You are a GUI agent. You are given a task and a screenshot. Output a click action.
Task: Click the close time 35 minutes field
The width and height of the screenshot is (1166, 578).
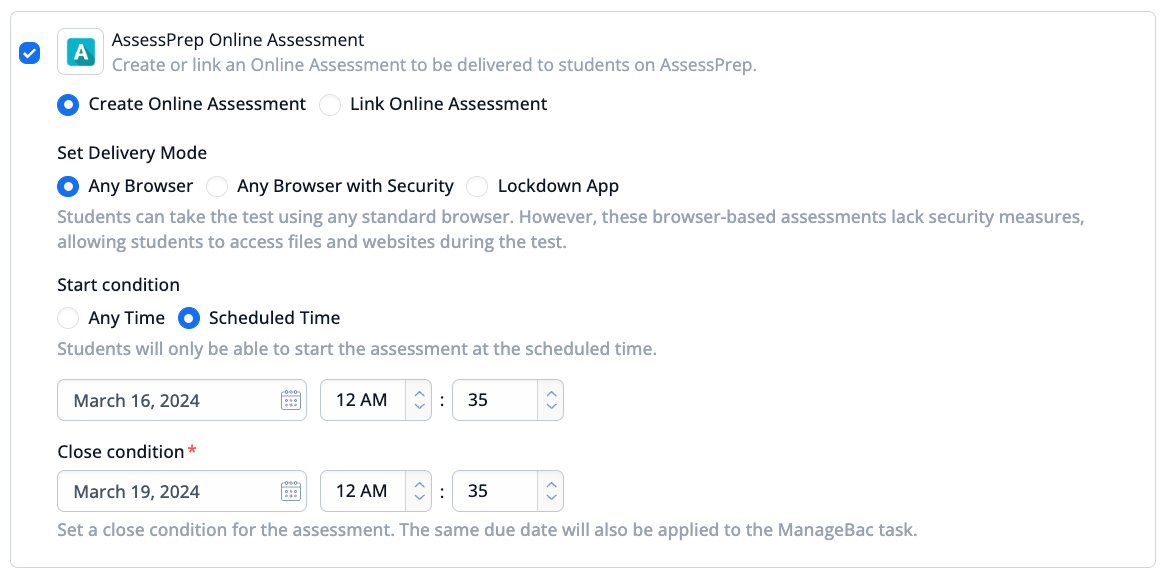pyautogui.click(x=495, y=491)
